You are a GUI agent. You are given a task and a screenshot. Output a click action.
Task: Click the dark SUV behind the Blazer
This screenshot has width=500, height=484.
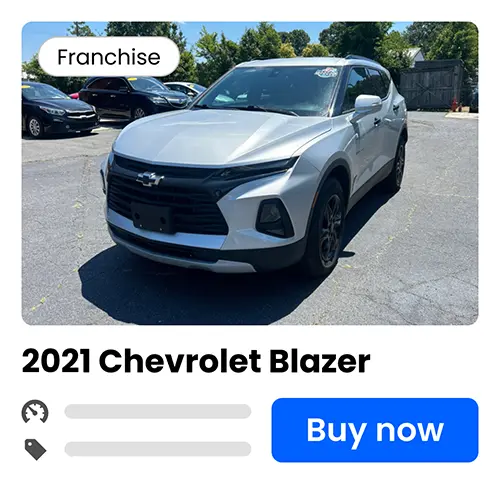133,97
